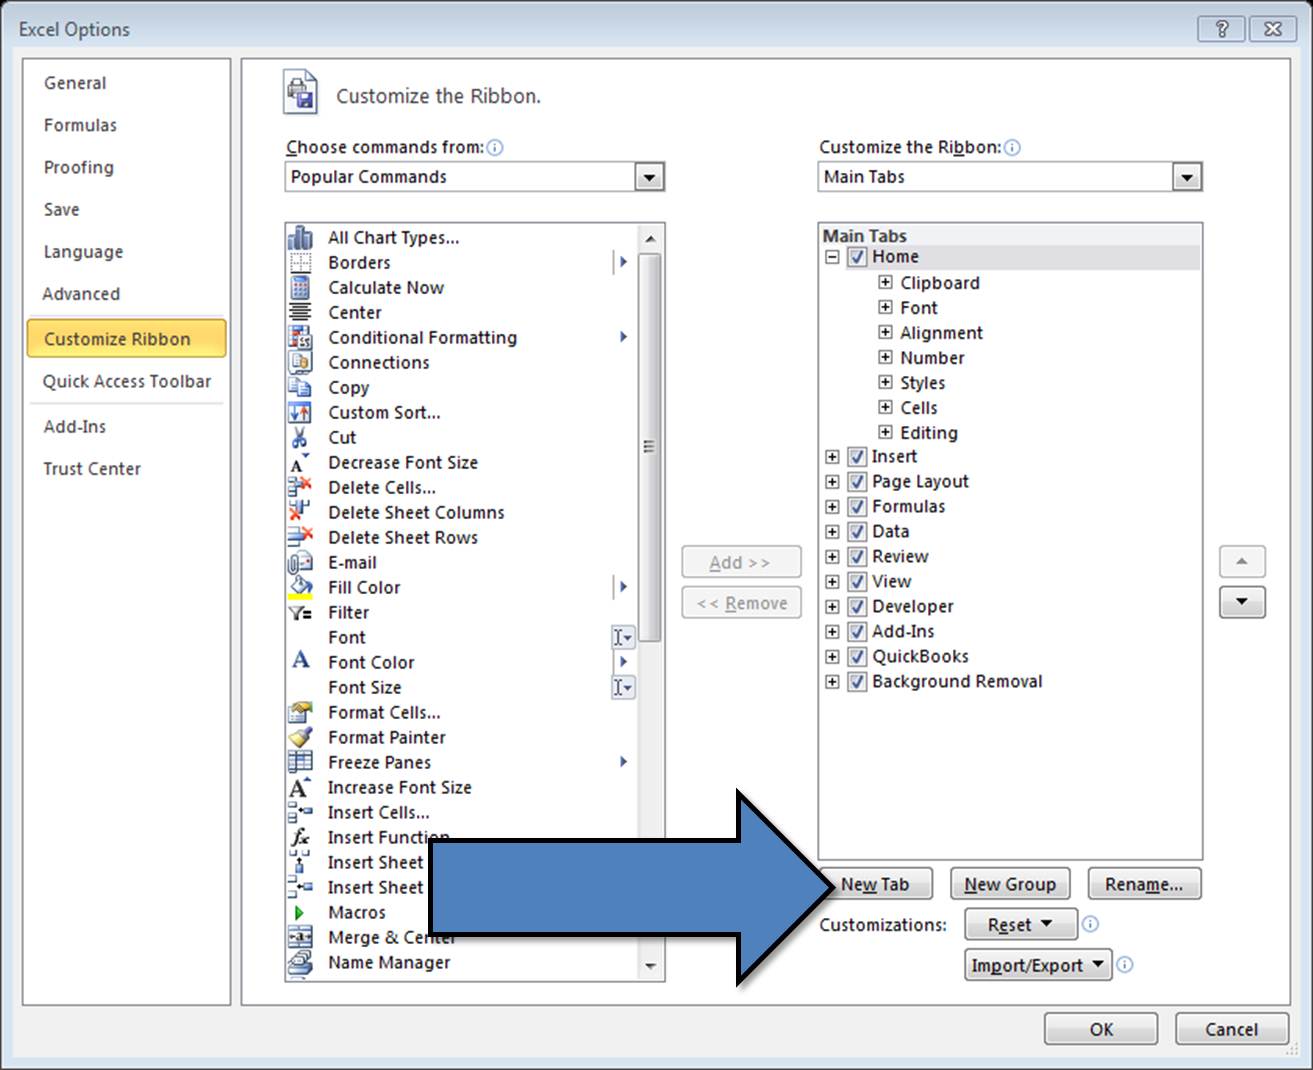
Task: Choose the Macros command
Action: (357, 912)
